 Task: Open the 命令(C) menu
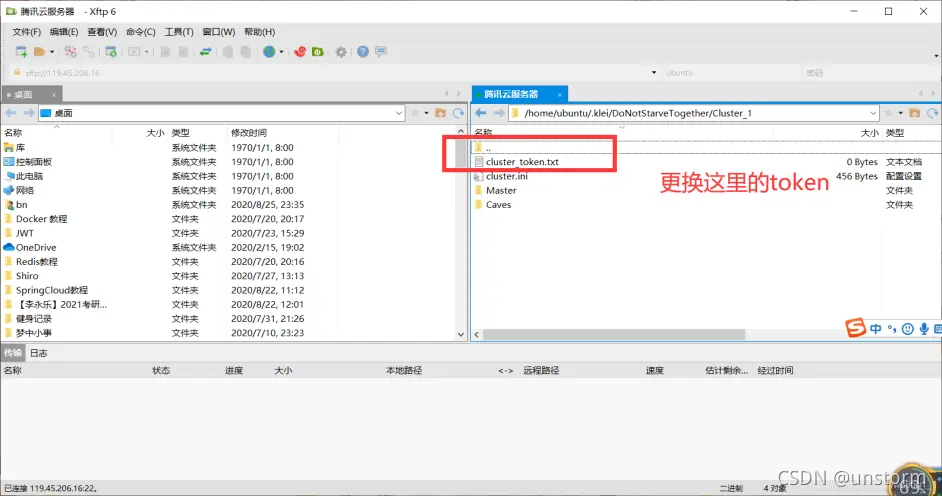point(141,32)
